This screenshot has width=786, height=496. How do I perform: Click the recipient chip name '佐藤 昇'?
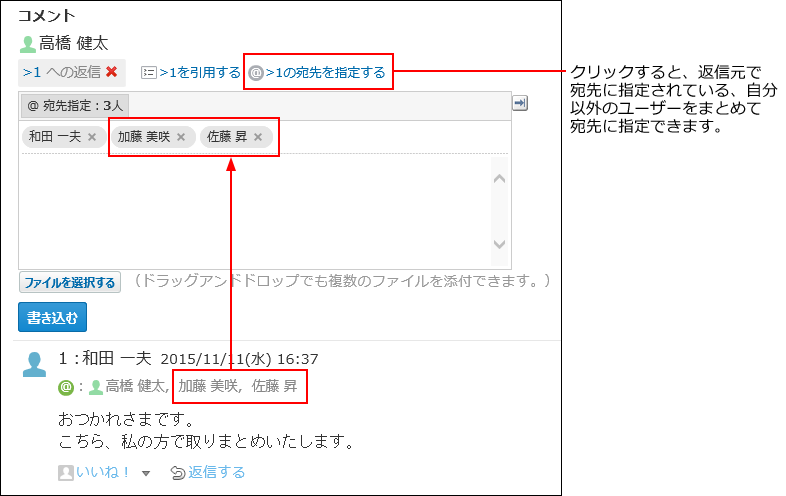(x=227, y=136)
